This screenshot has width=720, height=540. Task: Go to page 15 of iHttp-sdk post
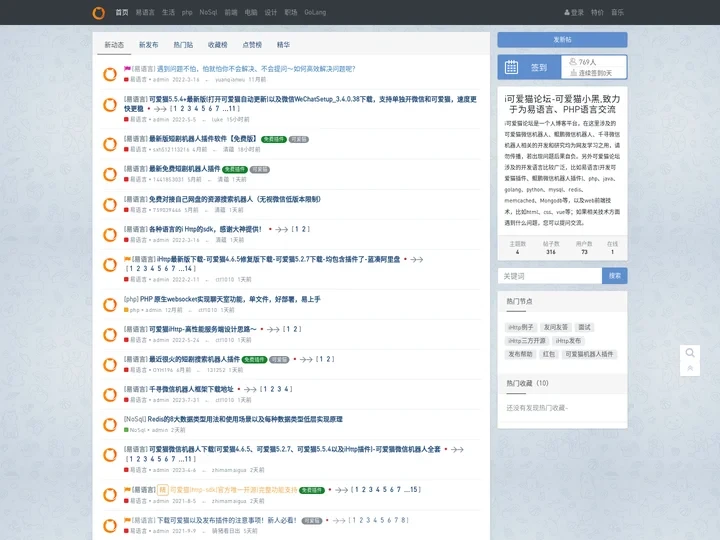click(x=412, y=490)
